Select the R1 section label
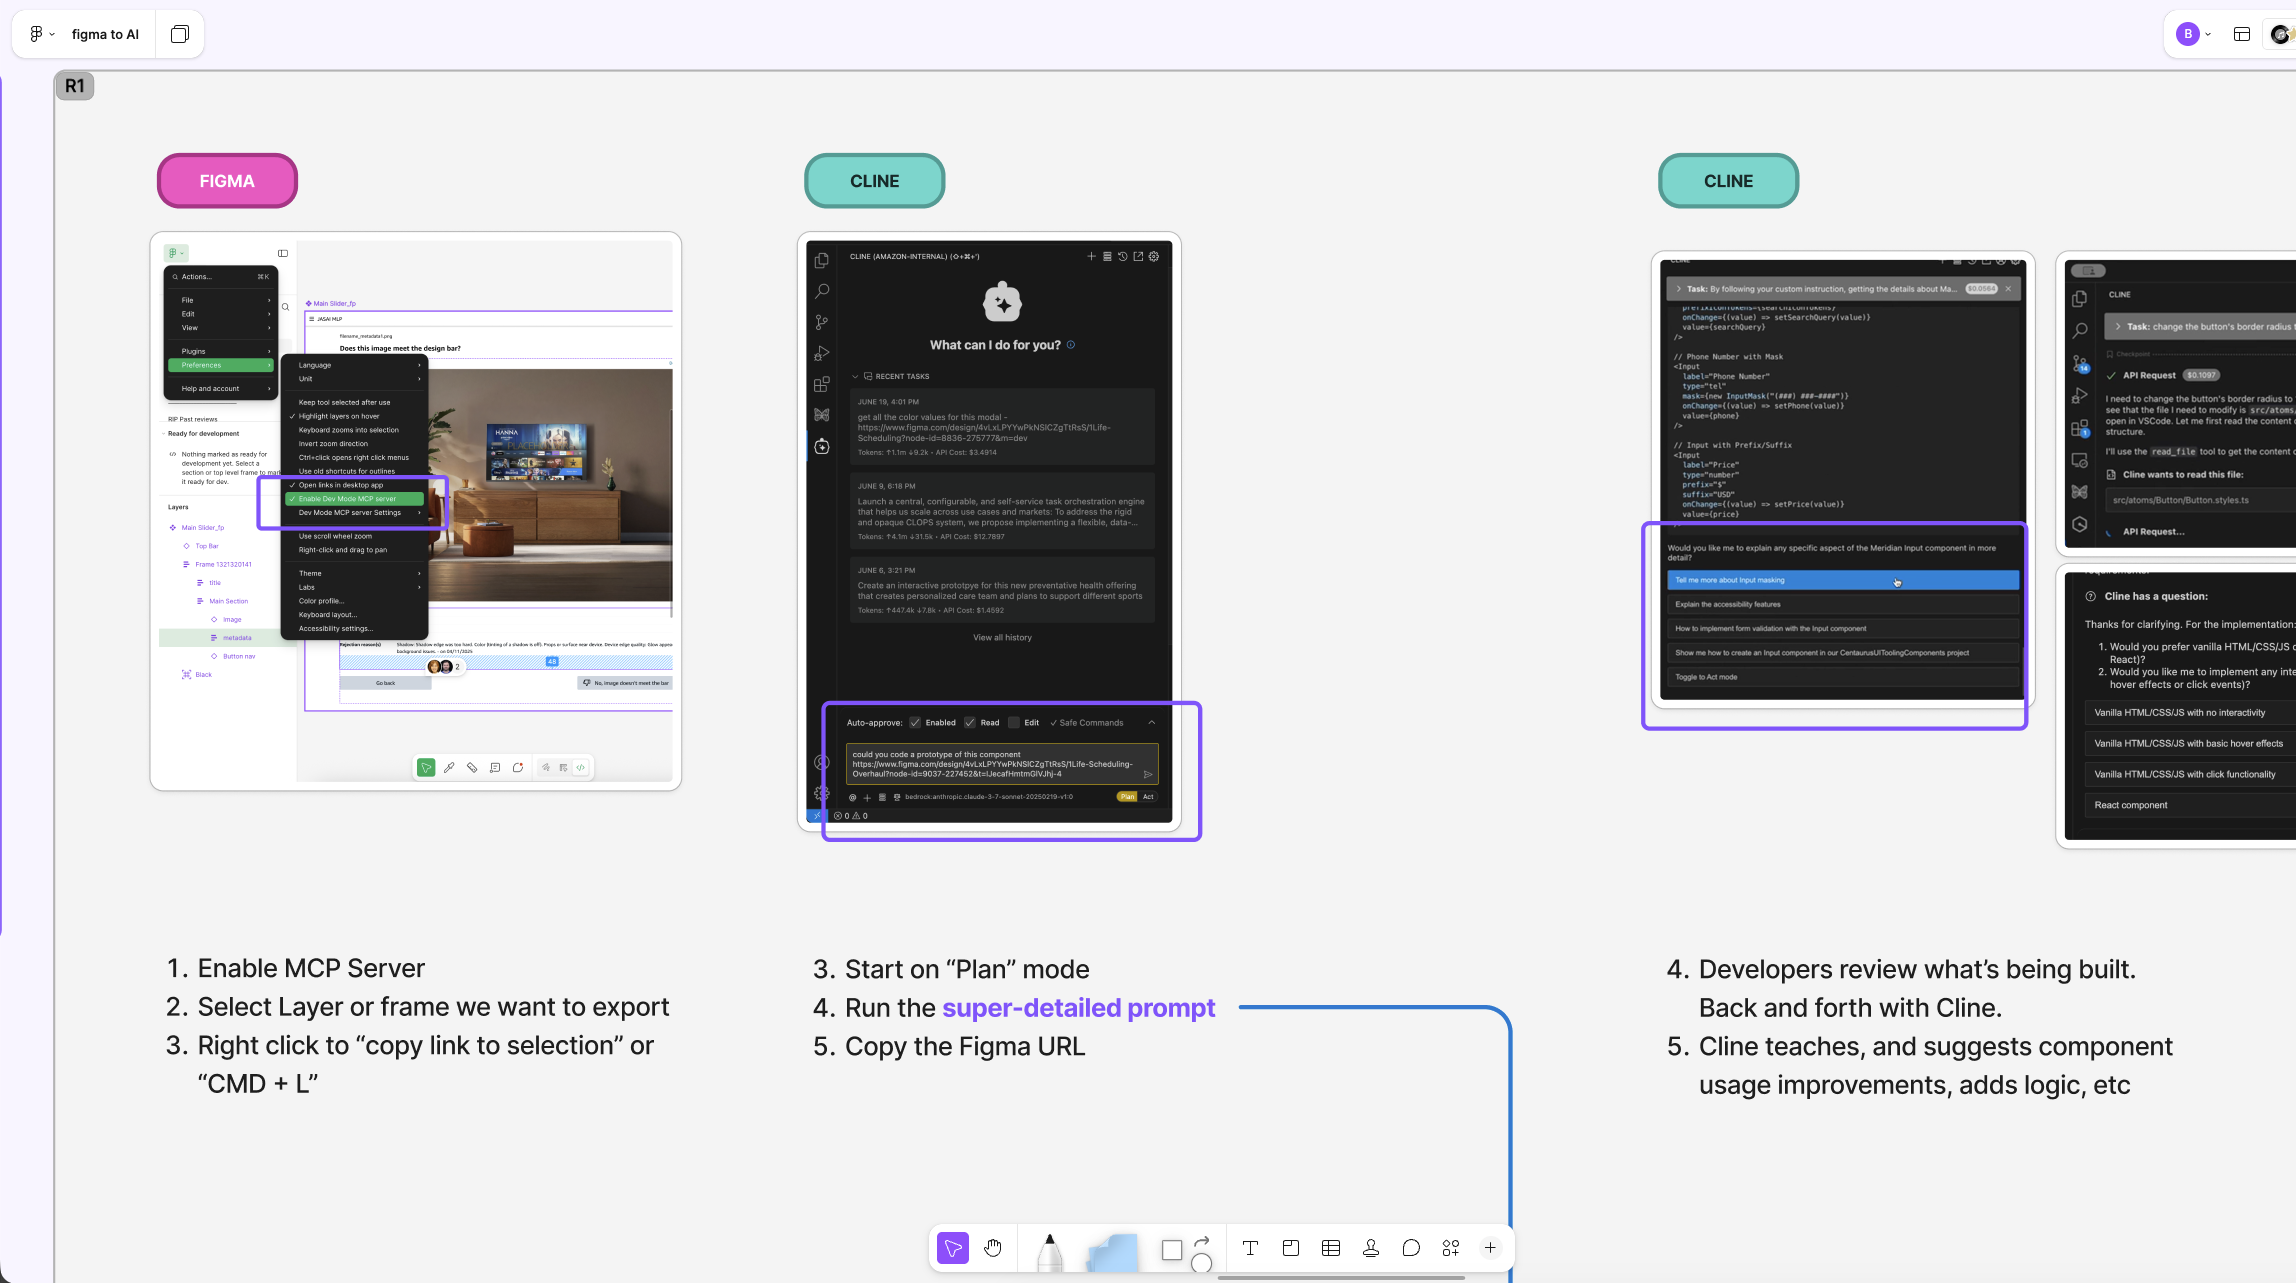The width and height of the screenshot is (2296, 1283). point(75,86)
